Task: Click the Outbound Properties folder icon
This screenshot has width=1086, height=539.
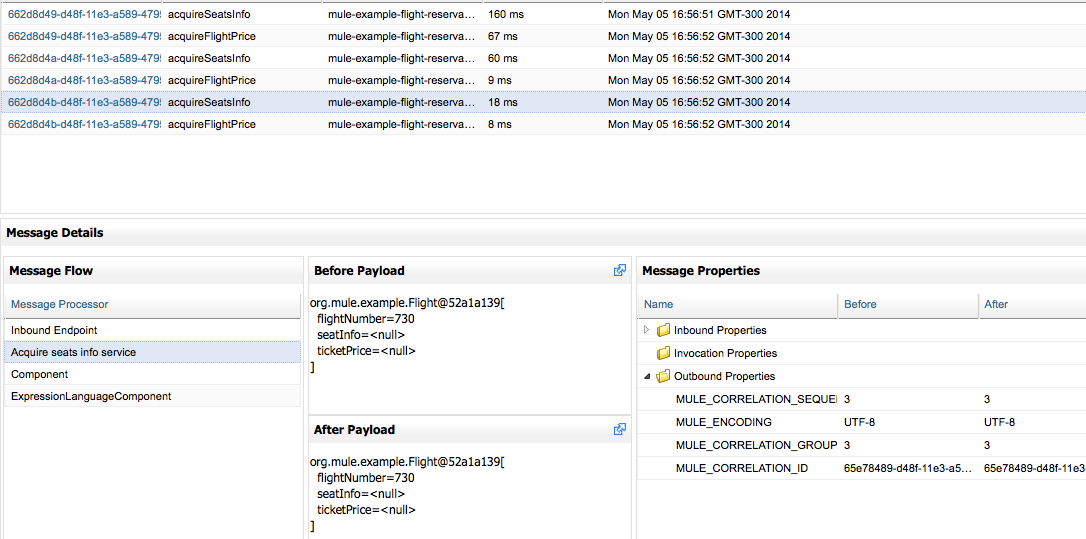Action: pos(663,376)
